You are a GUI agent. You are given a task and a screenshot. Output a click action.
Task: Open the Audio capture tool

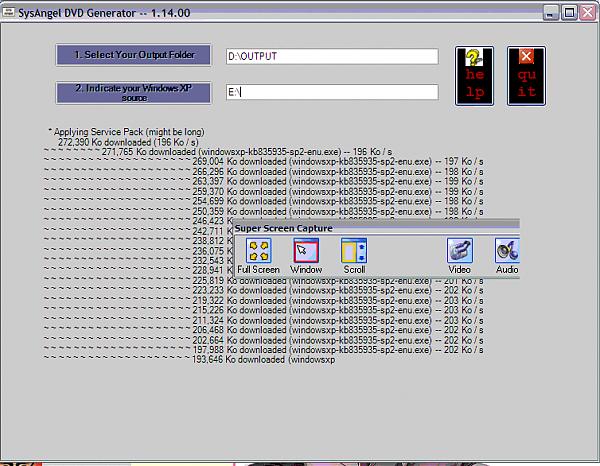[507, 251]
